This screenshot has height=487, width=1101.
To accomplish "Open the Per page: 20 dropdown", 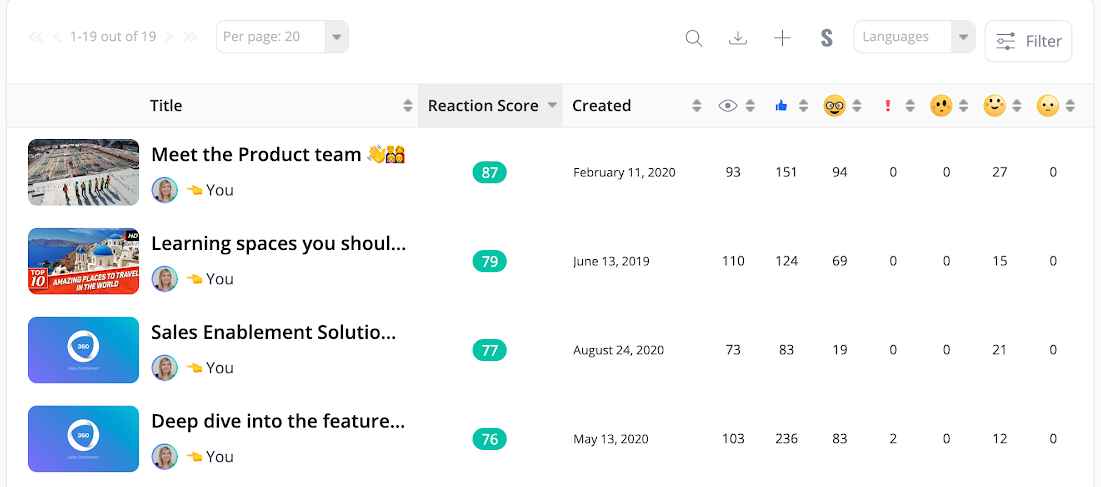I will click(282, 36).
